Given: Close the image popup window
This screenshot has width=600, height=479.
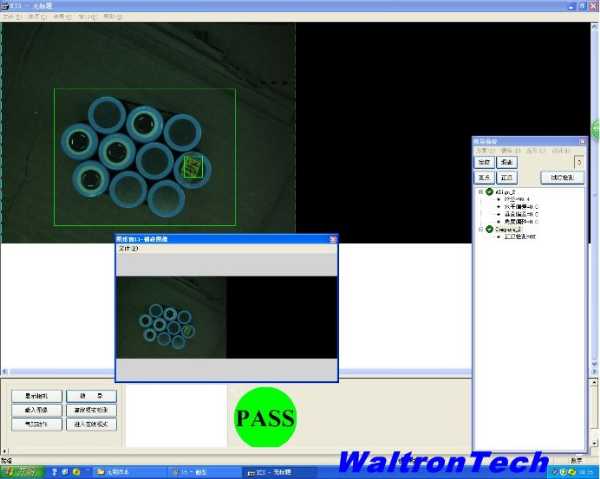Looking at the screenshot, I should coord(332,239).
